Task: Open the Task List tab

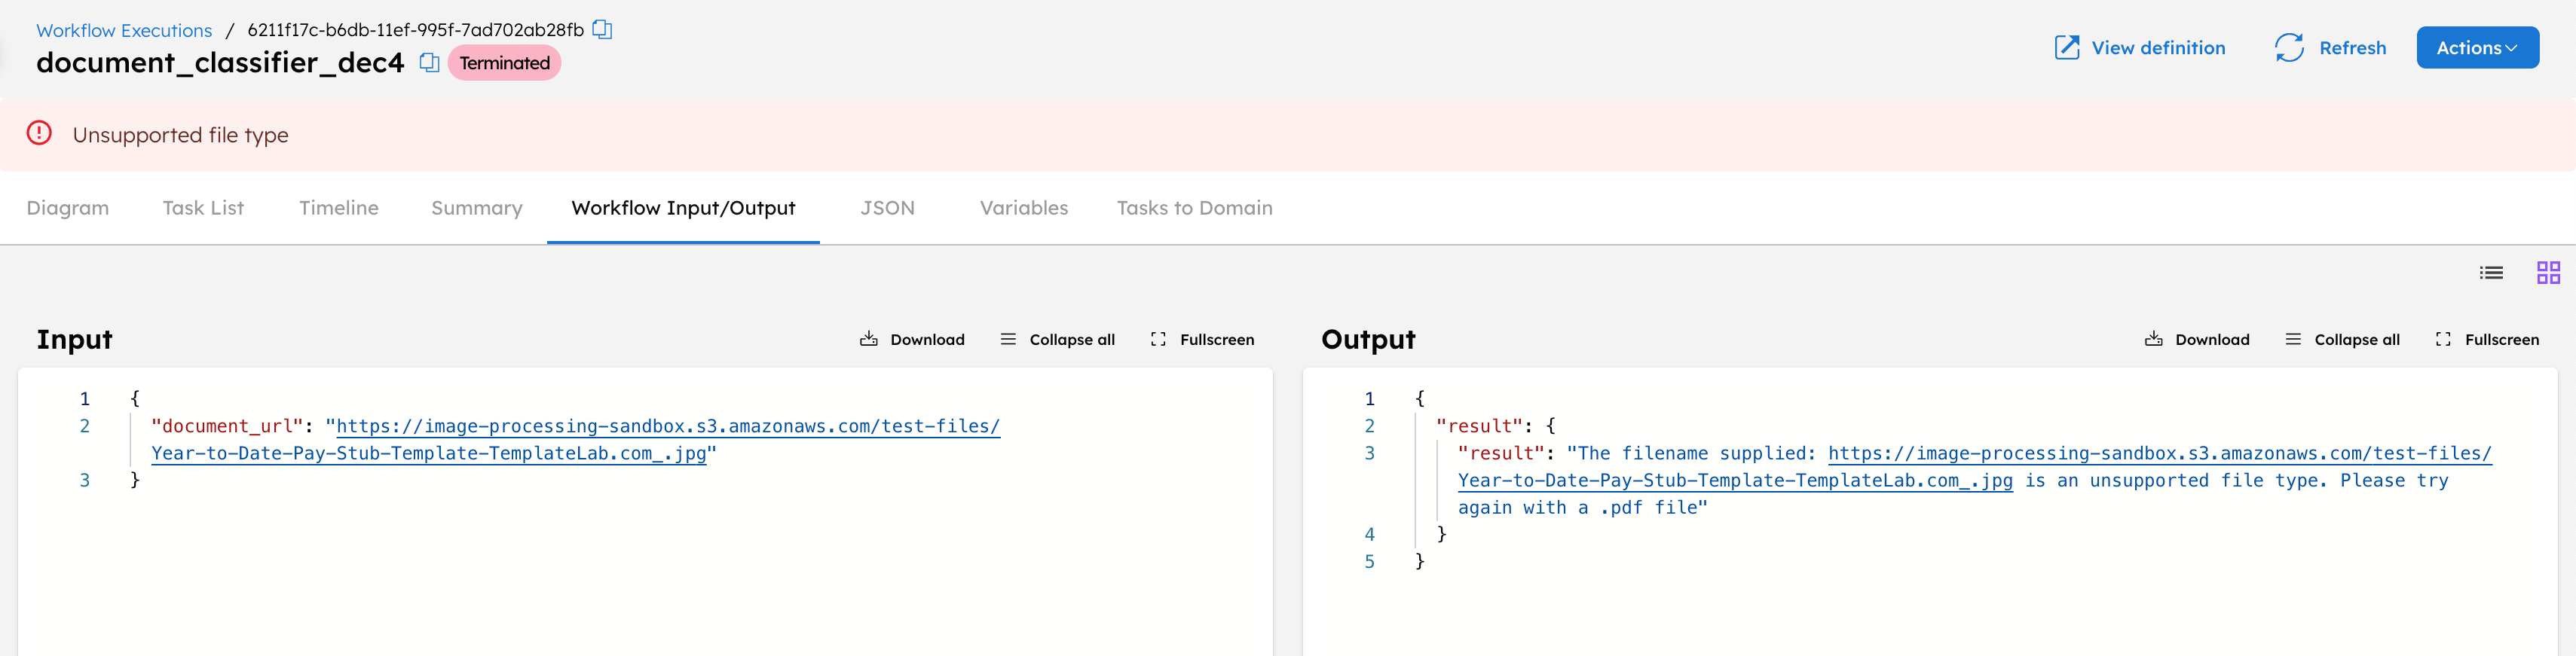Action: click(x=203, y=208)
